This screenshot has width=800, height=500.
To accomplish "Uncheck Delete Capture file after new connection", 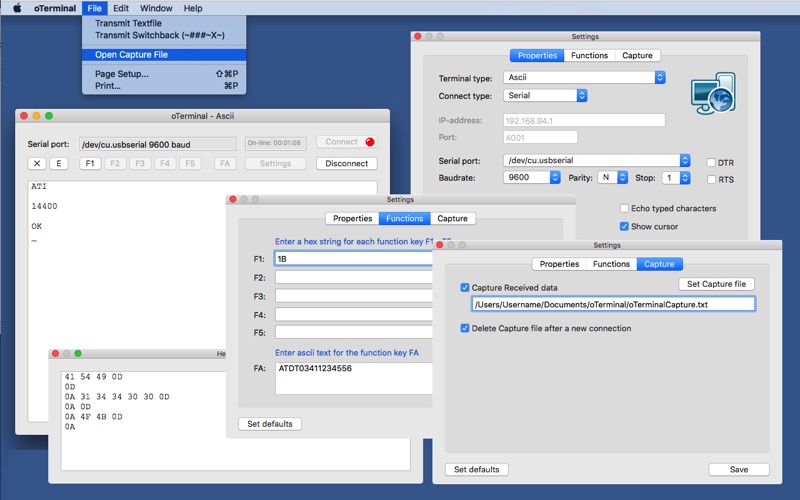I will pos(465,328).
